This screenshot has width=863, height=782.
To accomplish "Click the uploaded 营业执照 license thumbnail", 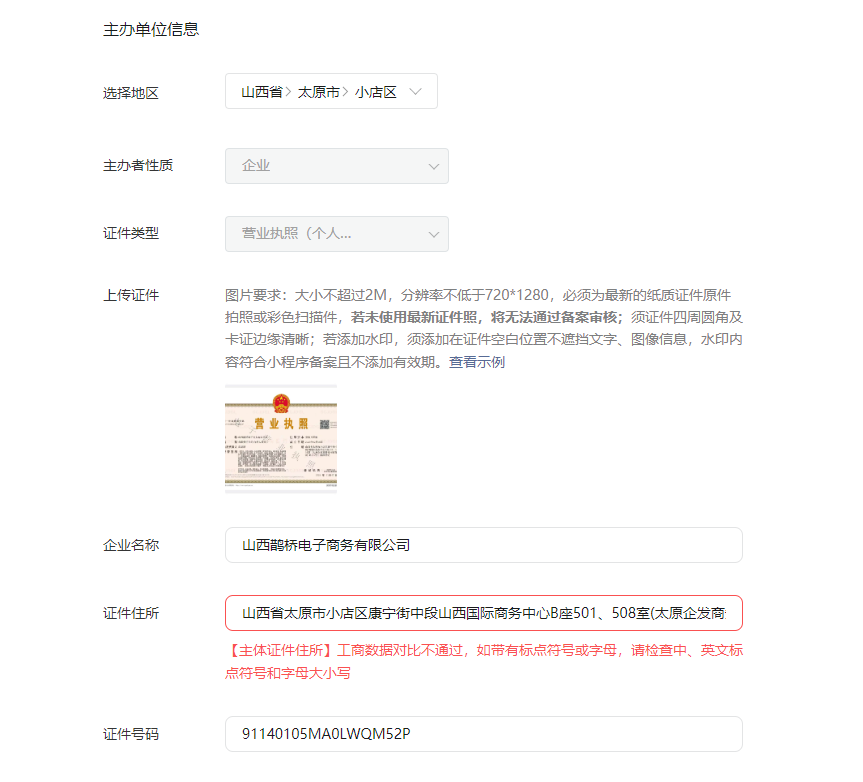I will [281, 439].
